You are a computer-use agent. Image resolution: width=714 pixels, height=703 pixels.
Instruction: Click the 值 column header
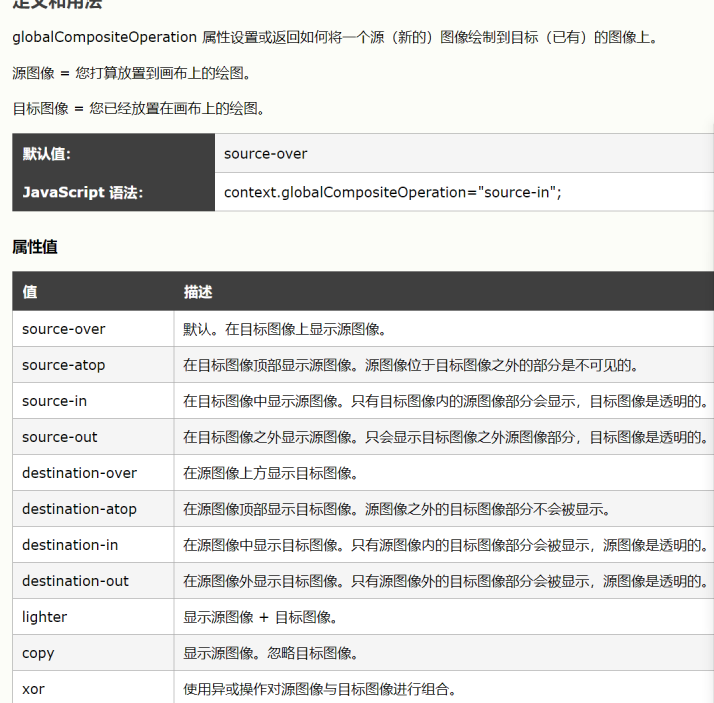(93, 291)
